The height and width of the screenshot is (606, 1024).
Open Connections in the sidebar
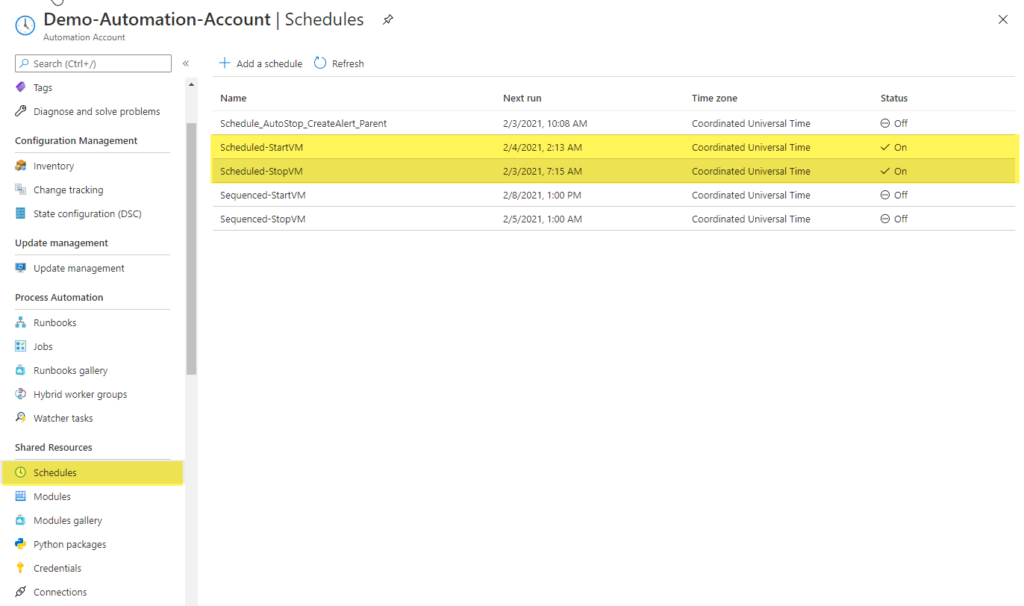[x=22, y=591]
